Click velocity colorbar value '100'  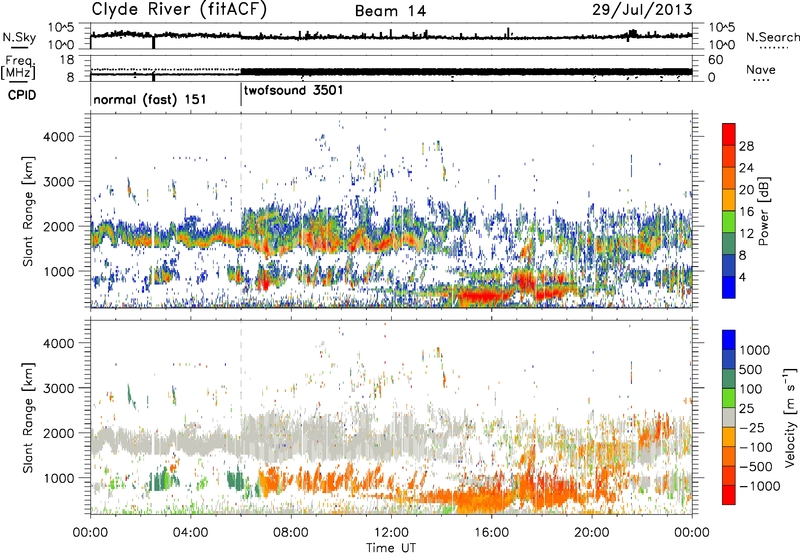(x=751, y=389)
